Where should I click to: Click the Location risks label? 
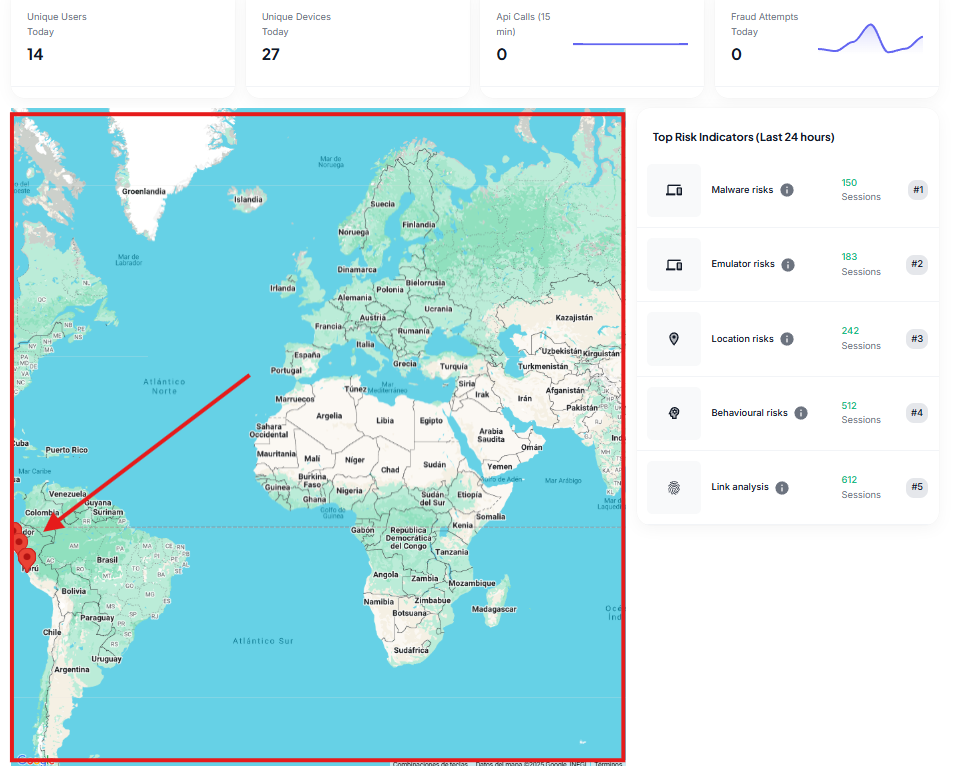742,338
